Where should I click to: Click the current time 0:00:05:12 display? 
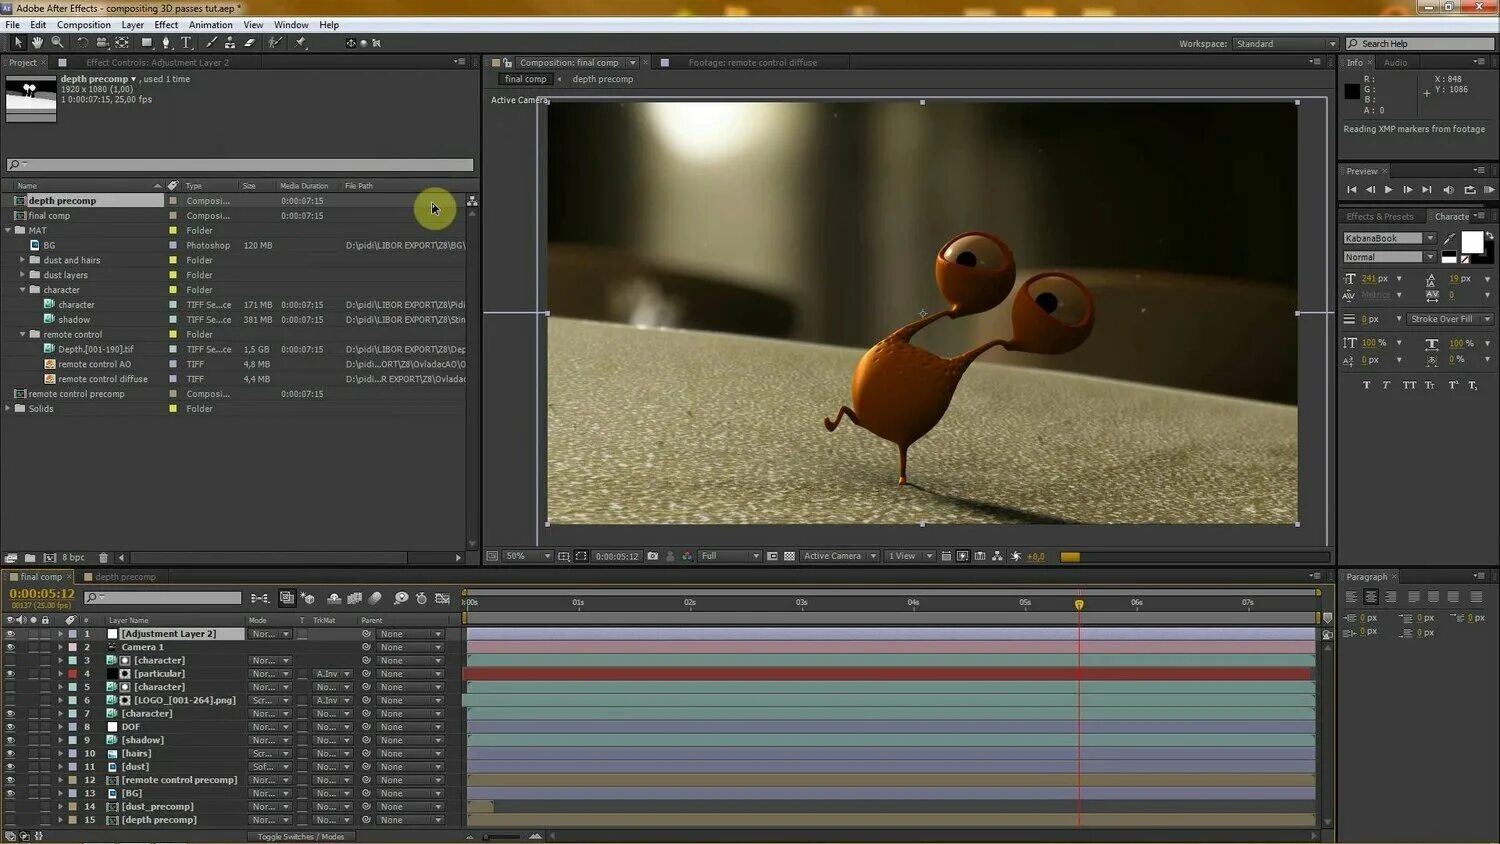(x=42, y=594)
